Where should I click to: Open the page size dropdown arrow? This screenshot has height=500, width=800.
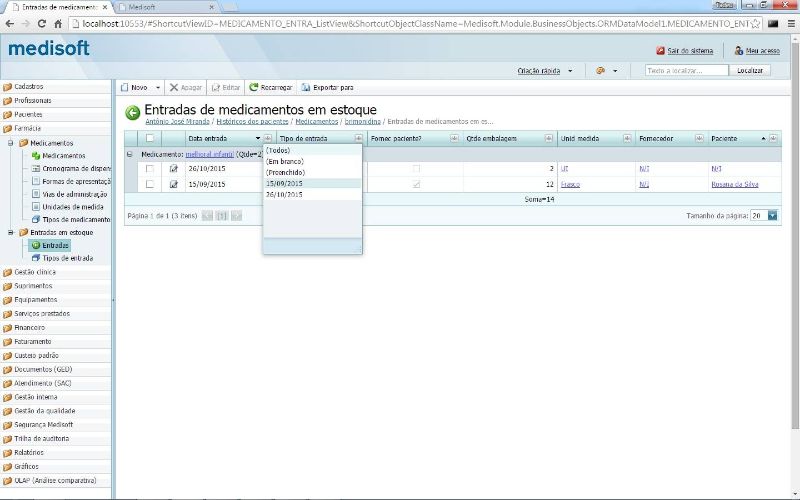(772, 216)
